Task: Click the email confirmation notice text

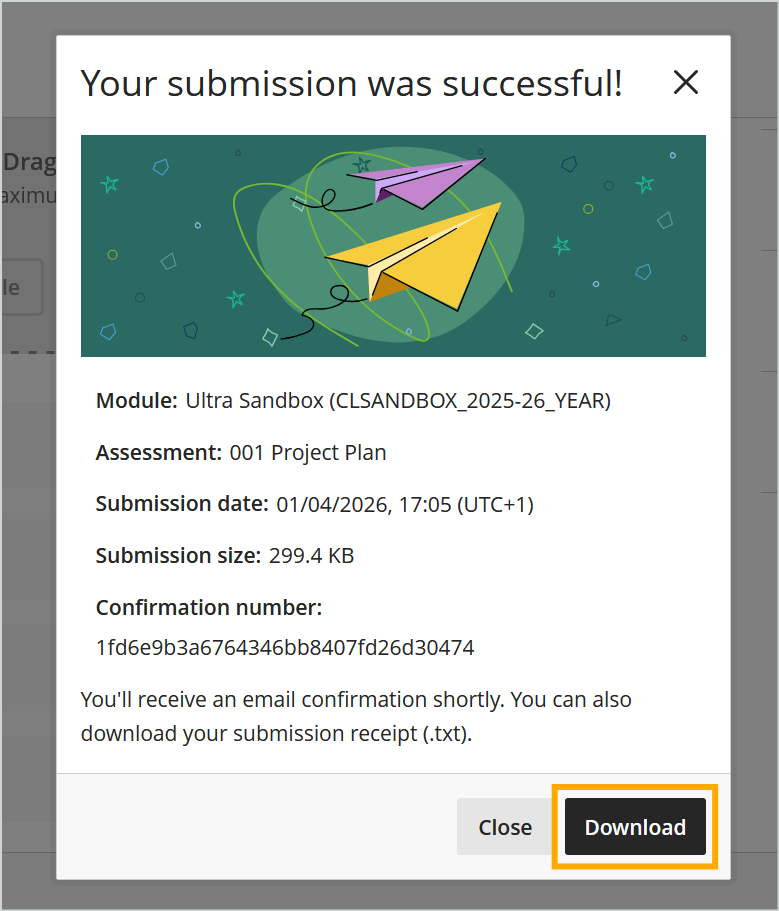Action: coord(356,716)
